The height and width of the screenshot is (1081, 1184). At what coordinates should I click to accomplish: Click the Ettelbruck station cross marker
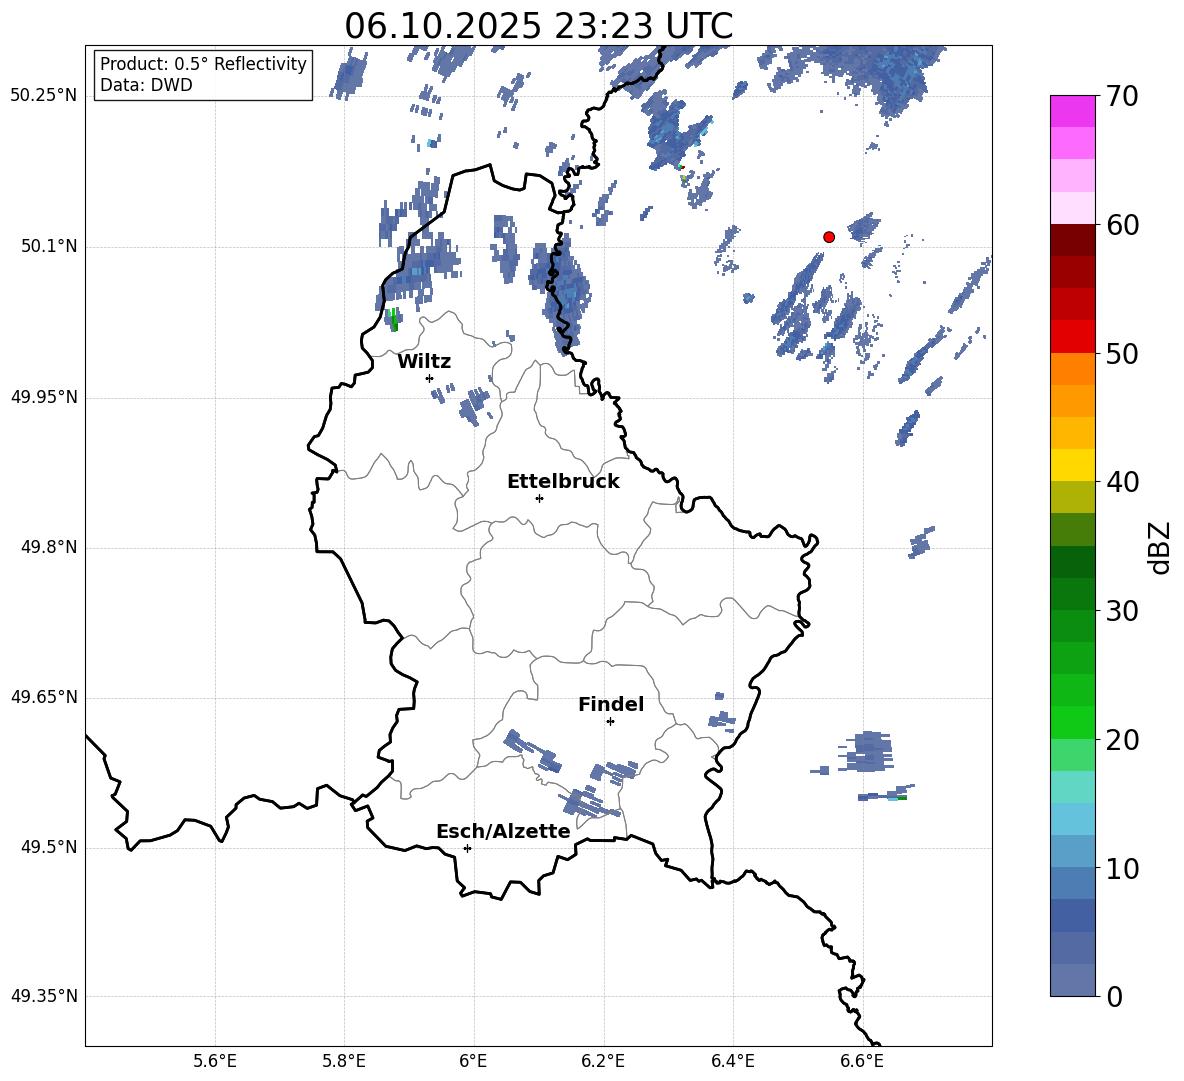tap(539, 498)
